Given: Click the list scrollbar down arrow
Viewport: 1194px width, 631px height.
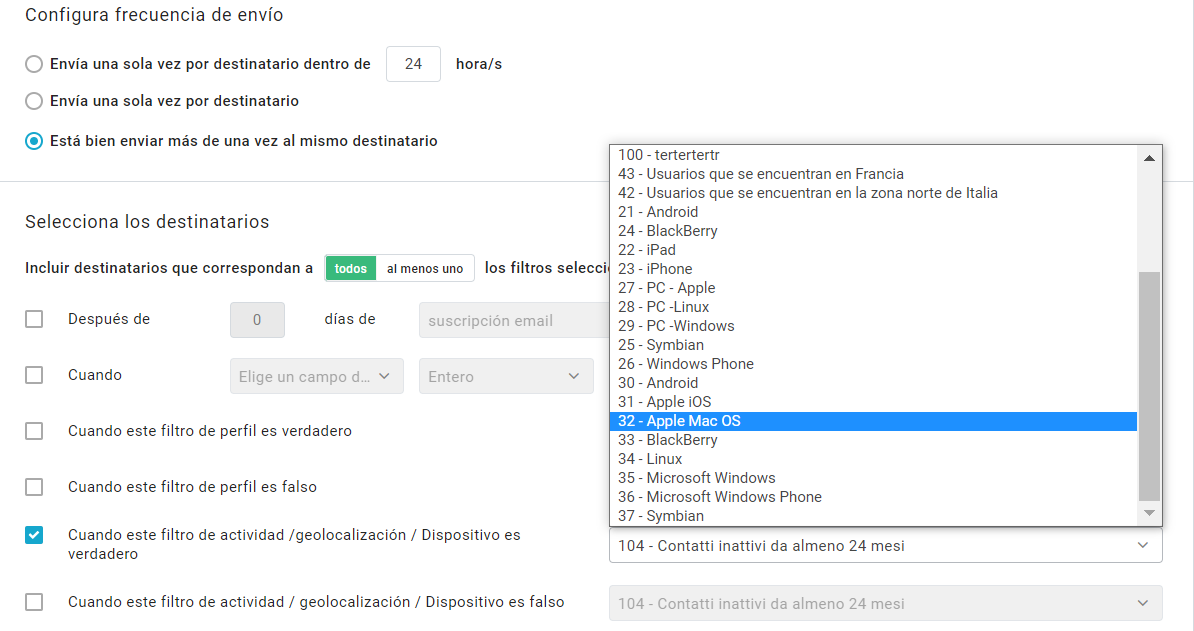Looking at the screenshot, I should [x=1149, y=513].
